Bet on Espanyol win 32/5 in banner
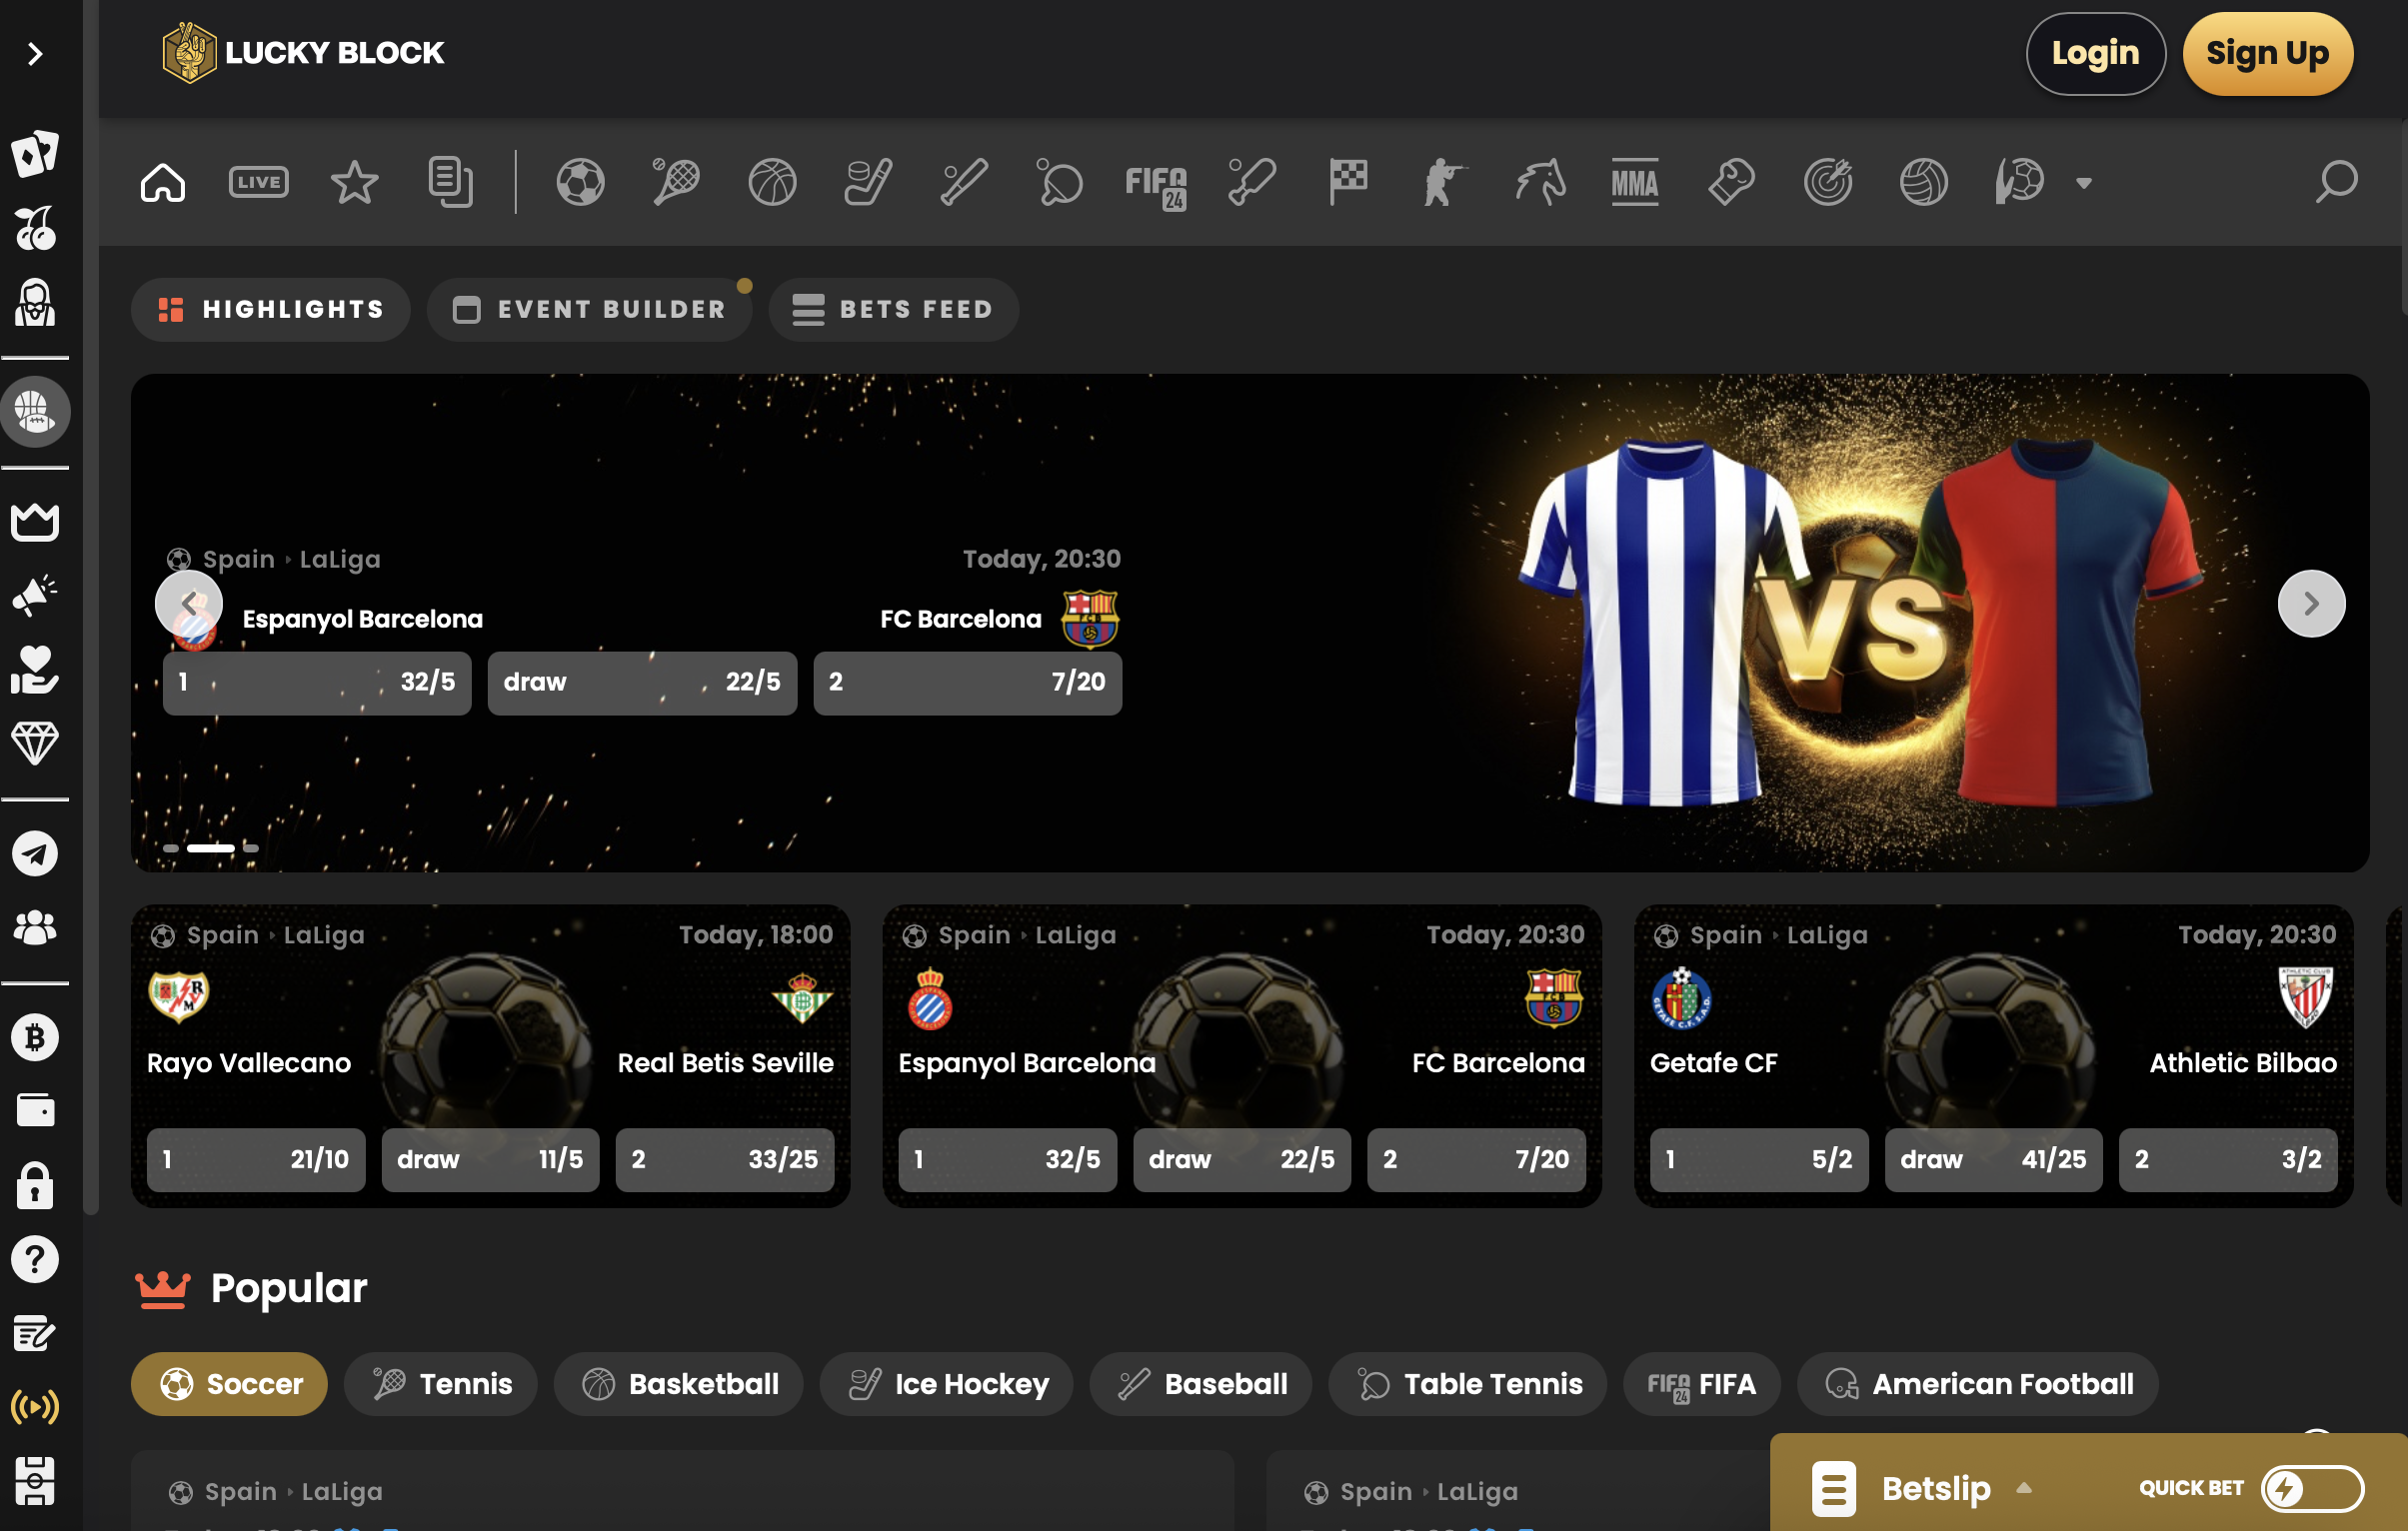The image size is (2408, 1531). (x=317, y=683)
